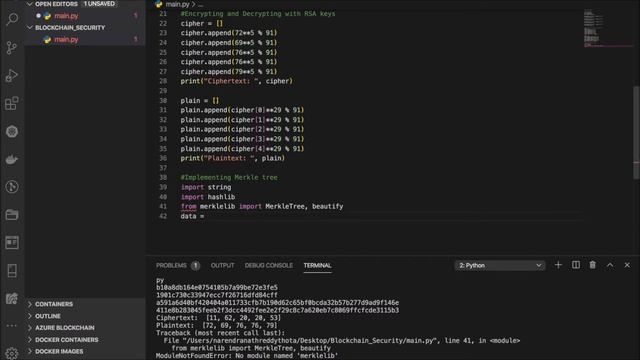Click Python file icon in breadcrumb
The image size is (640, 360).
(159, 4)
